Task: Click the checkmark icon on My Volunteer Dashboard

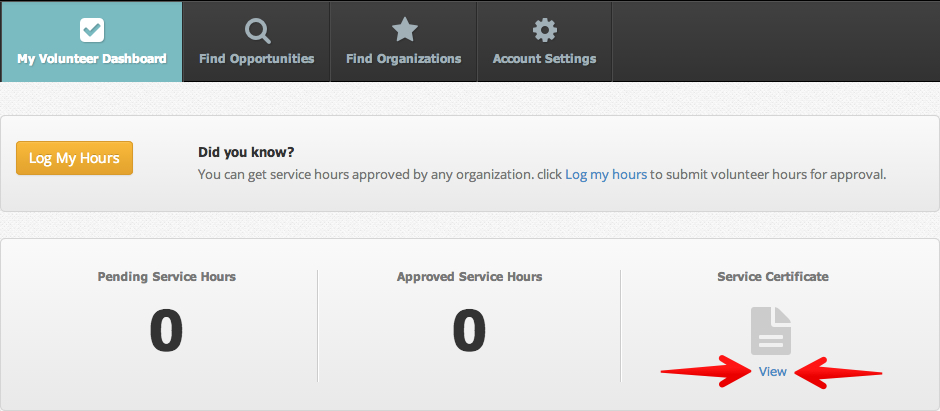Action: pos(91,29)
